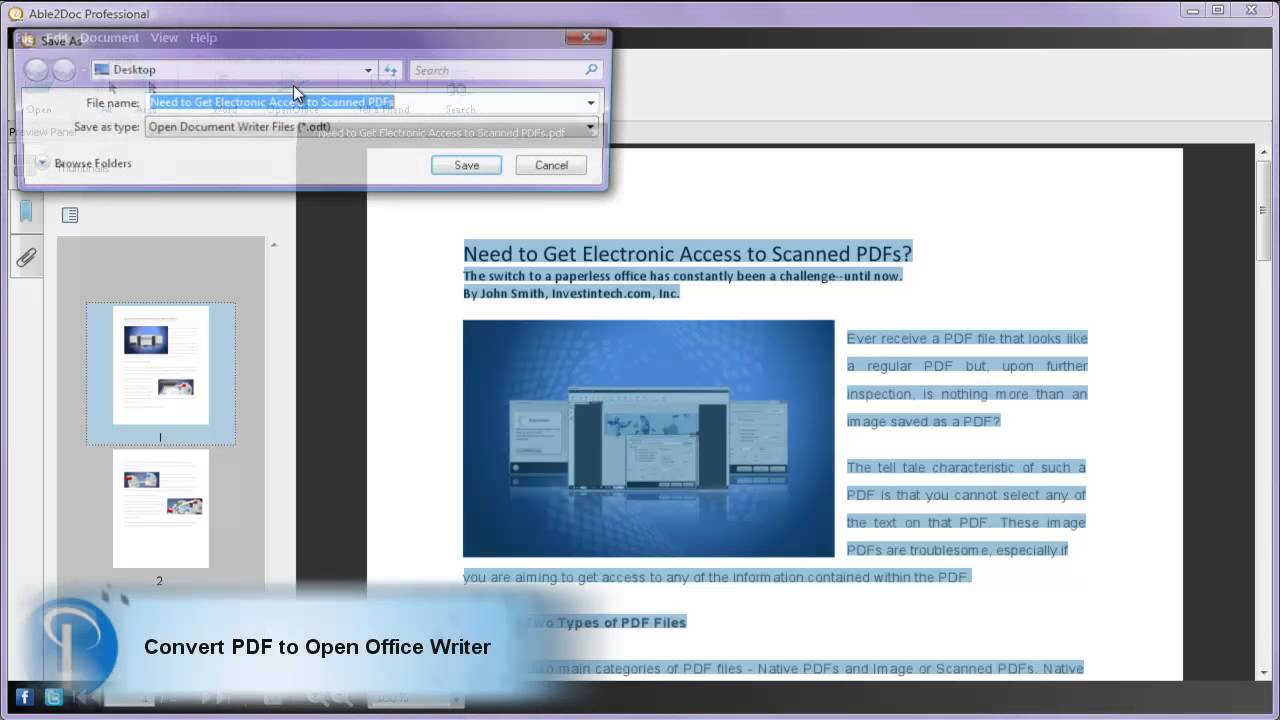Click the refresh button beside the location bar

point(390,70)
